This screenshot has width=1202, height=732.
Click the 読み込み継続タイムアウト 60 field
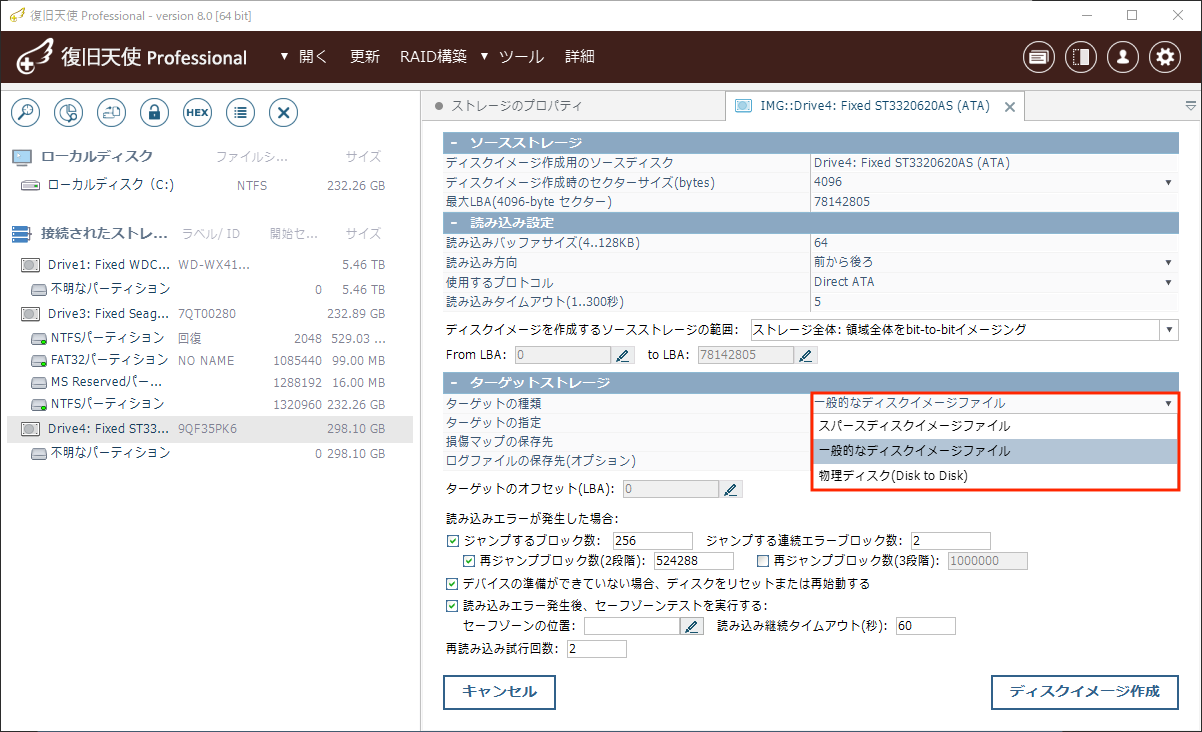(x=926, y=626)
